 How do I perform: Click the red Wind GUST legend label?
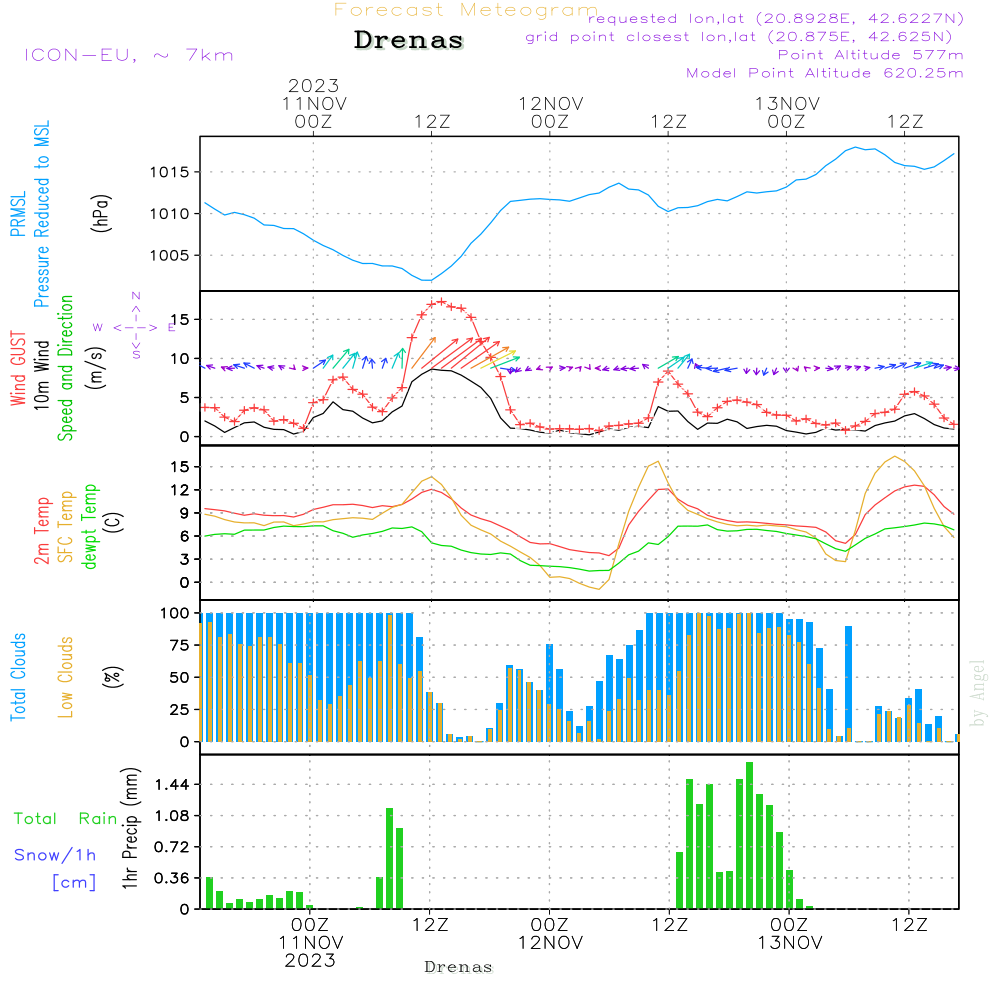tap(17, 370)
